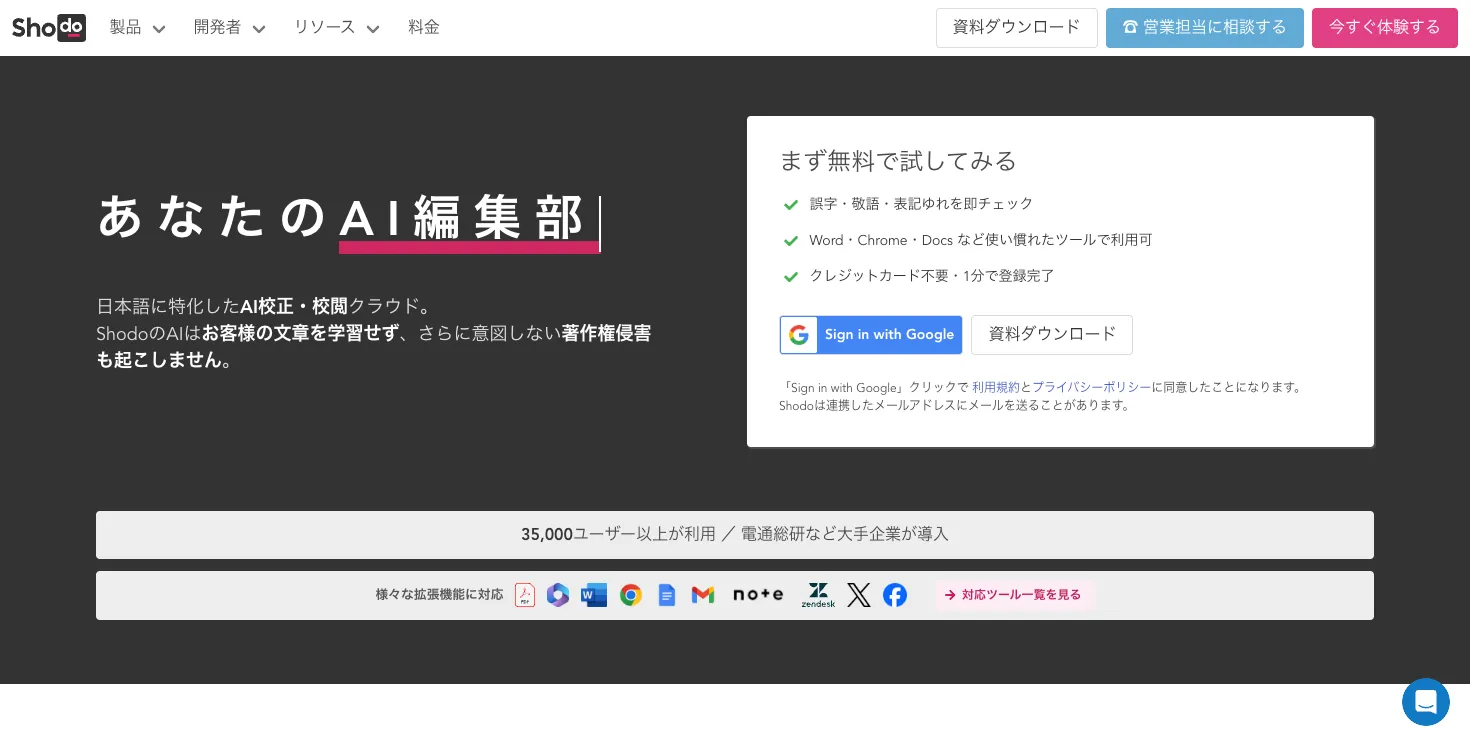Expand the 開発者 dropdown chevron

[x=259, y=29]
